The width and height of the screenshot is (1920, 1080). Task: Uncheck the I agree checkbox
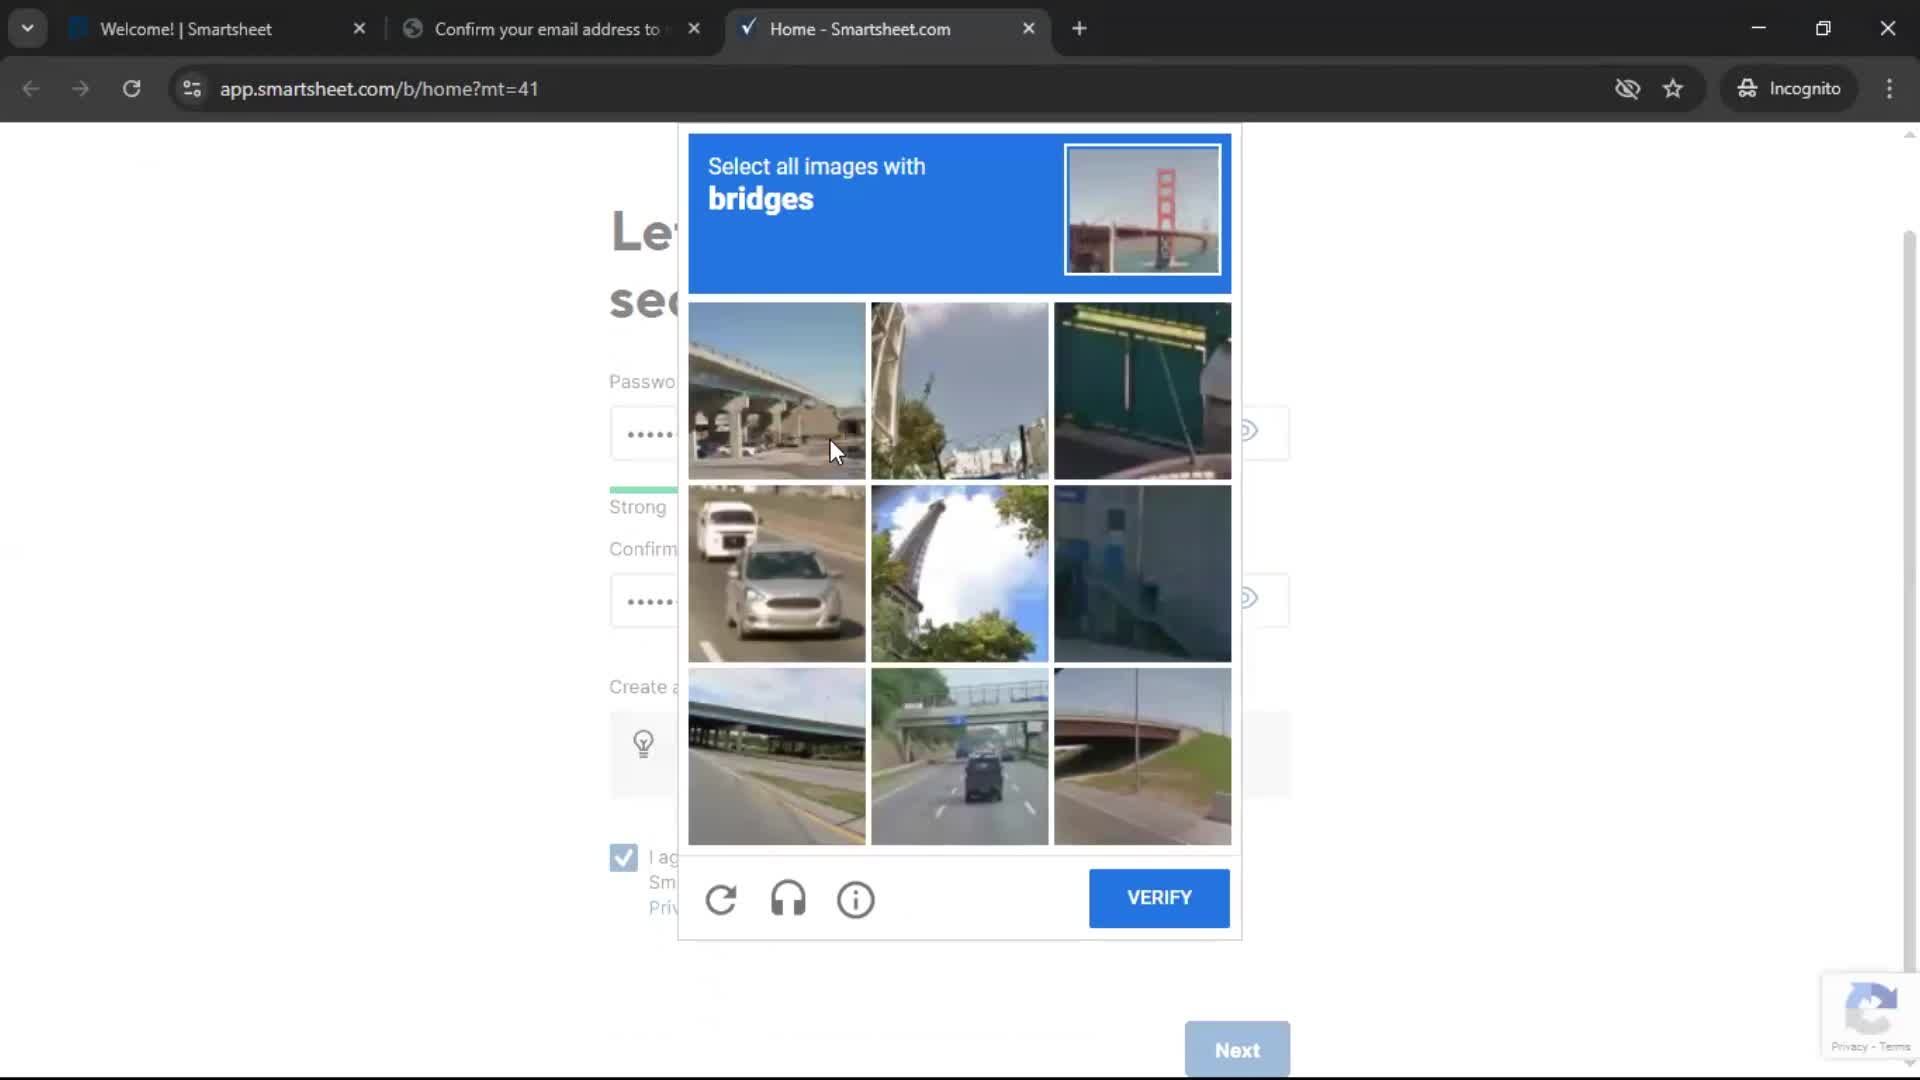(x=623, y=857)
